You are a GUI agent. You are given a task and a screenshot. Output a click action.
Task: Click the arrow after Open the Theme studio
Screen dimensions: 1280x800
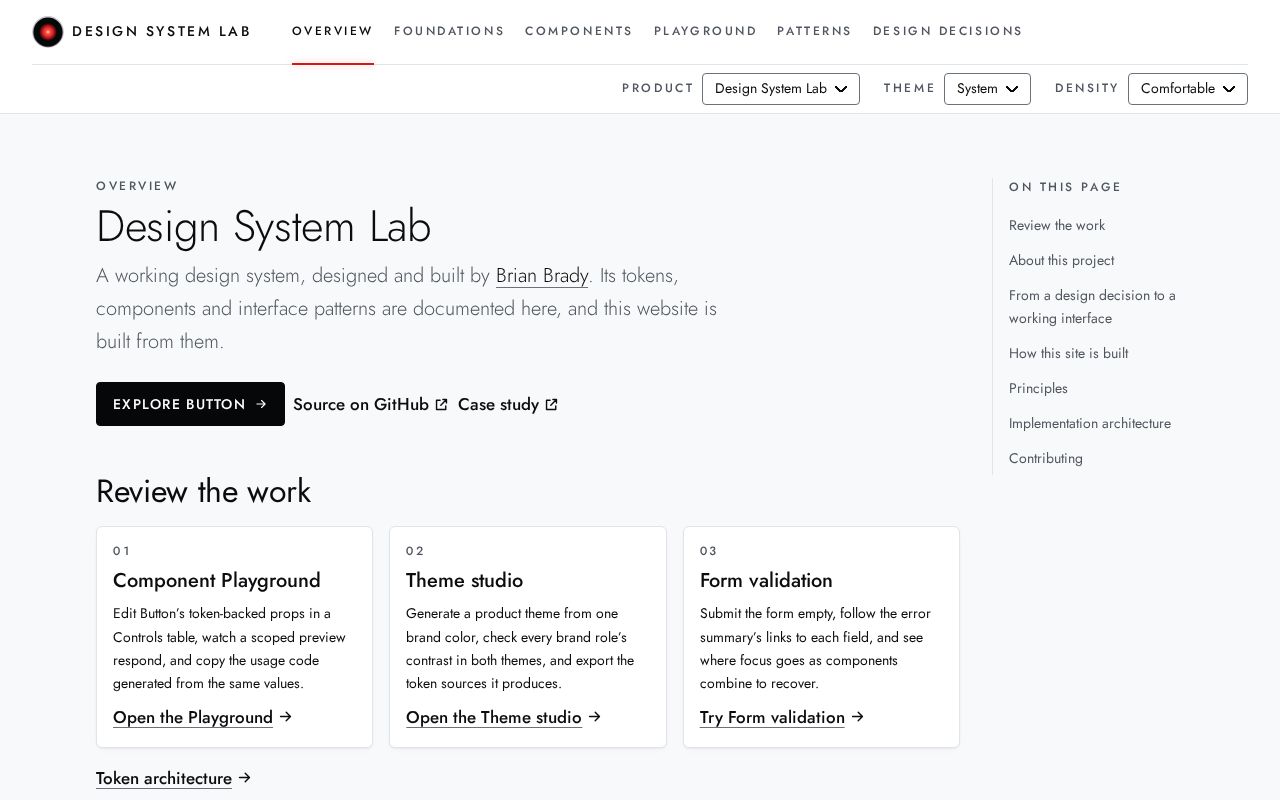(595, 717)
